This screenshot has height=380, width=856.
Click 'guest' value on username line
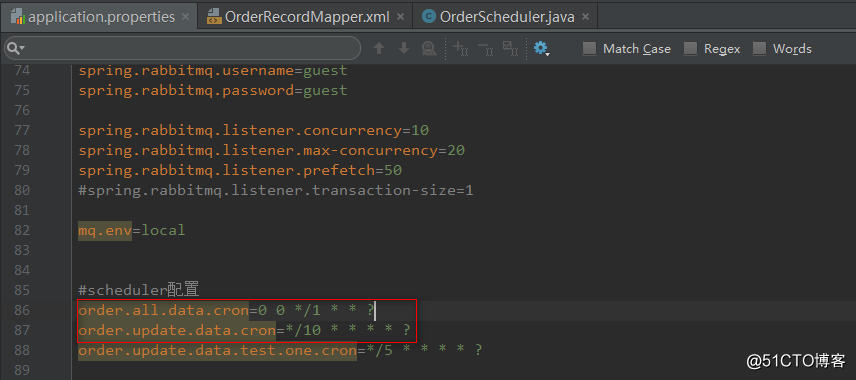pos(325,70)
